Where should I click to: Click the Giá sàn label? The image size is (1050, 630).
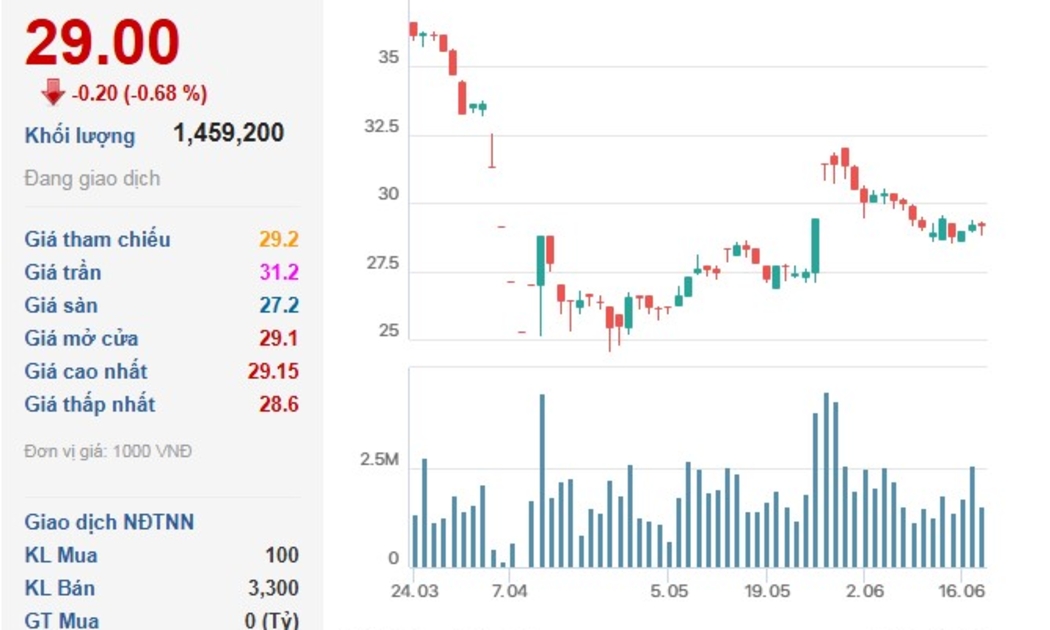[61, 305]
